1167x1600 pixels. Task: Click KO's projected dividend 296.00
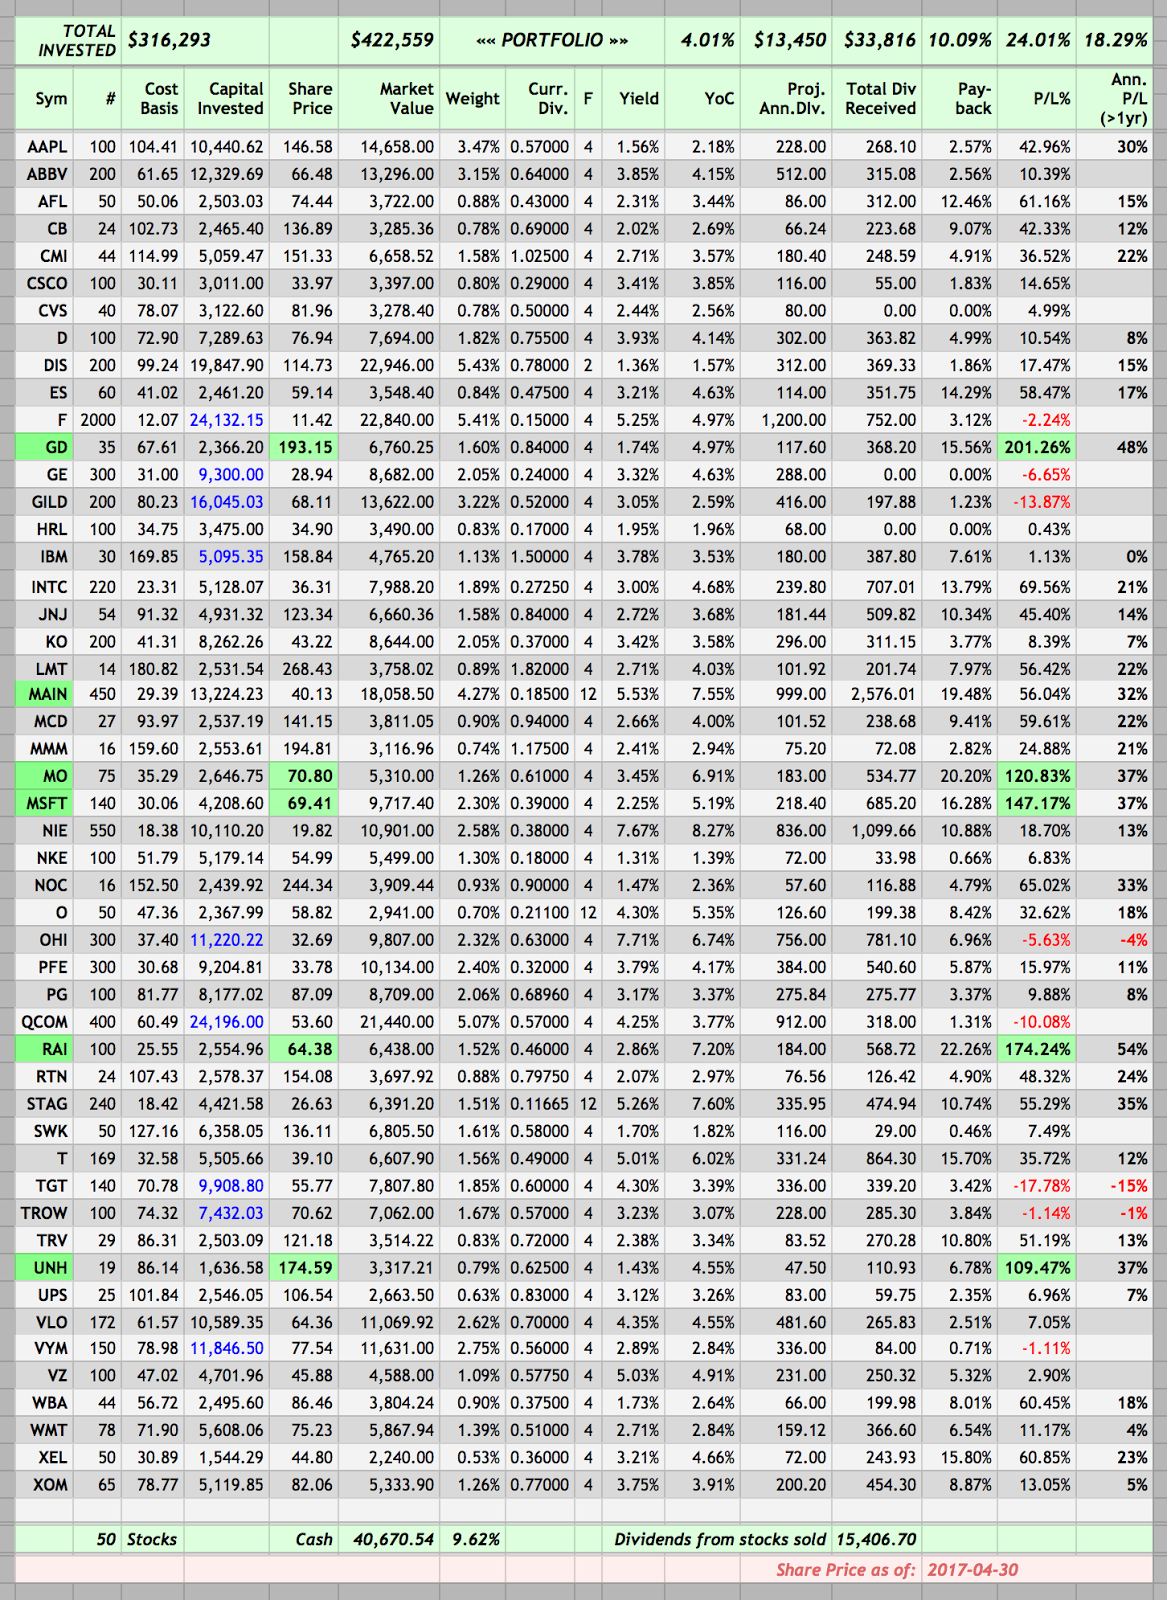(786, 642)
